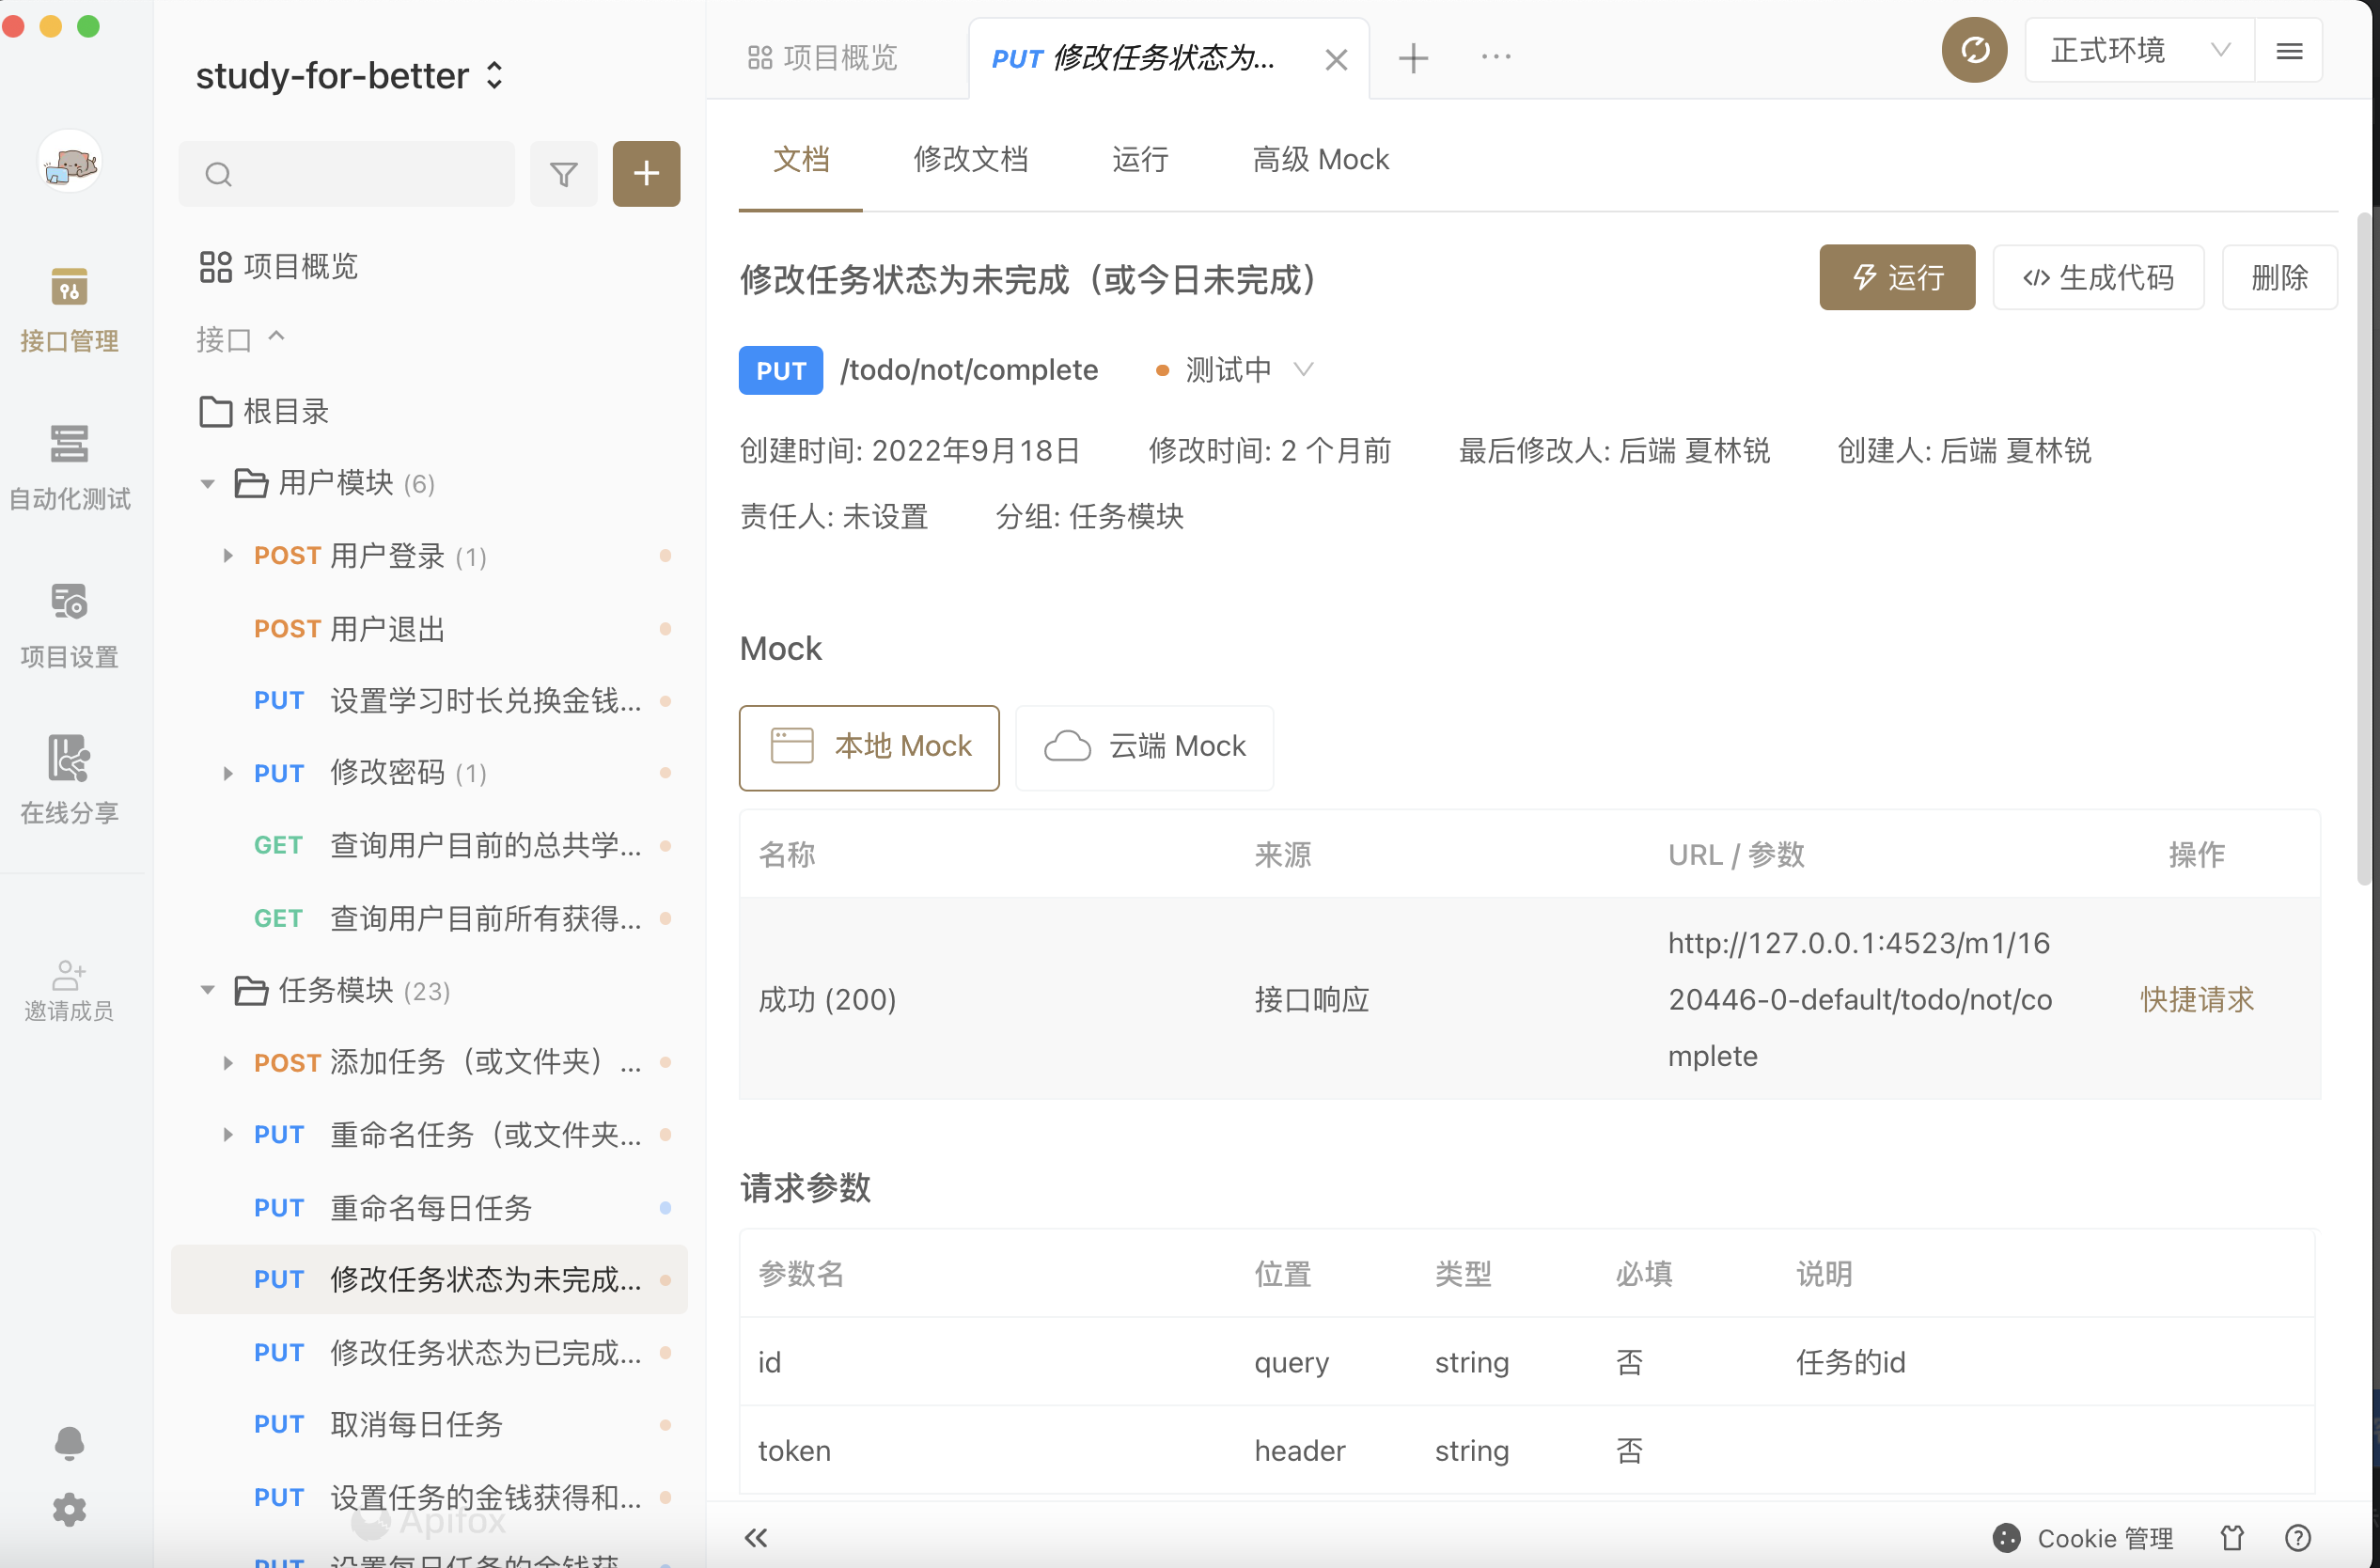Screen dimensions: 2380x1568
Task: Collapse sidebar with double chevron icon
Action: [756, 1537]
